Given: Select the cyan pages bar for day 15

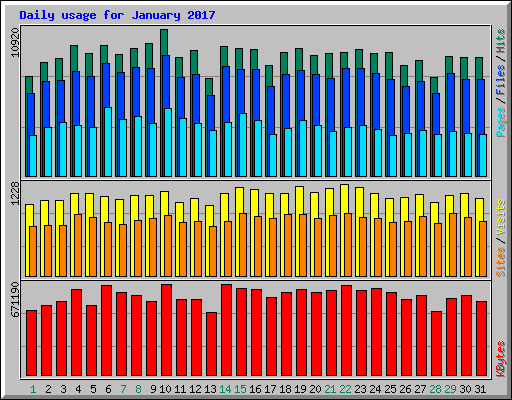Looking at the screenshot, I should point(243,145).
